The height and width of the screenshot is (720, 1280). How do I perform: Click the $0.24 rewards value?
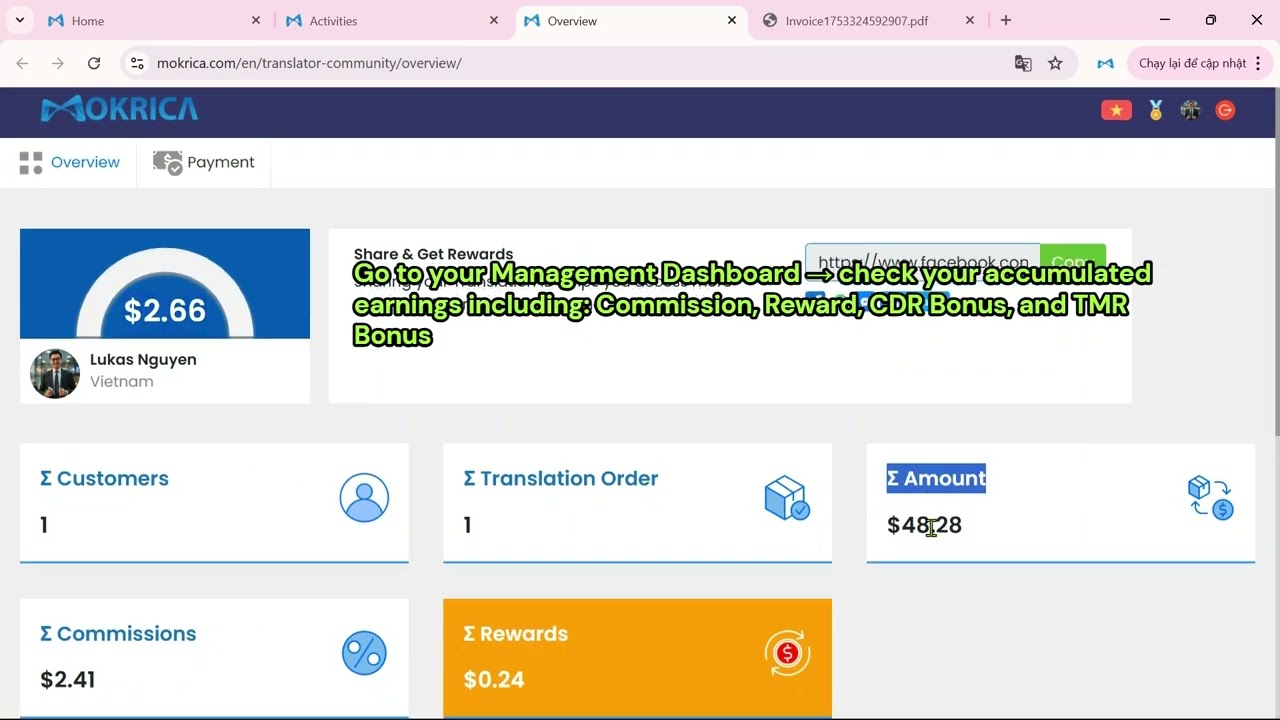[494, 680]
